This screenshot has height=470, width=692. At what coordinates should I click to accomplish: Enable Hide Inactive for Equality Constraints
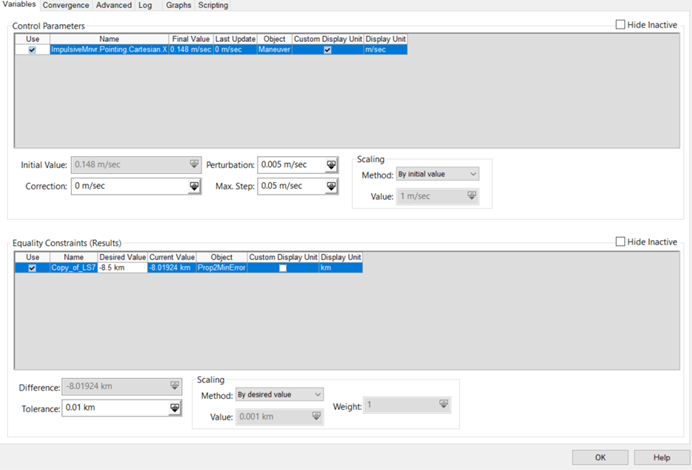point(621,242)
